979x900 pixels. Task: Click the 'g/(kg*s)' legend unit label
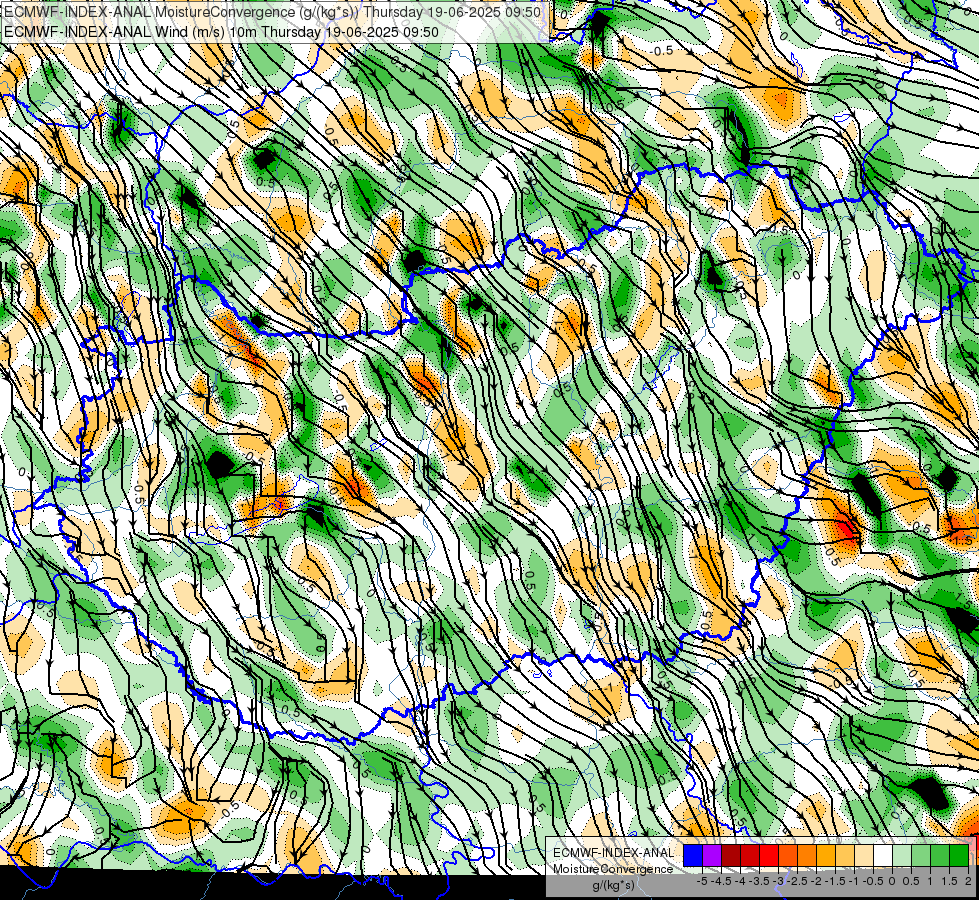pos(613,886)
